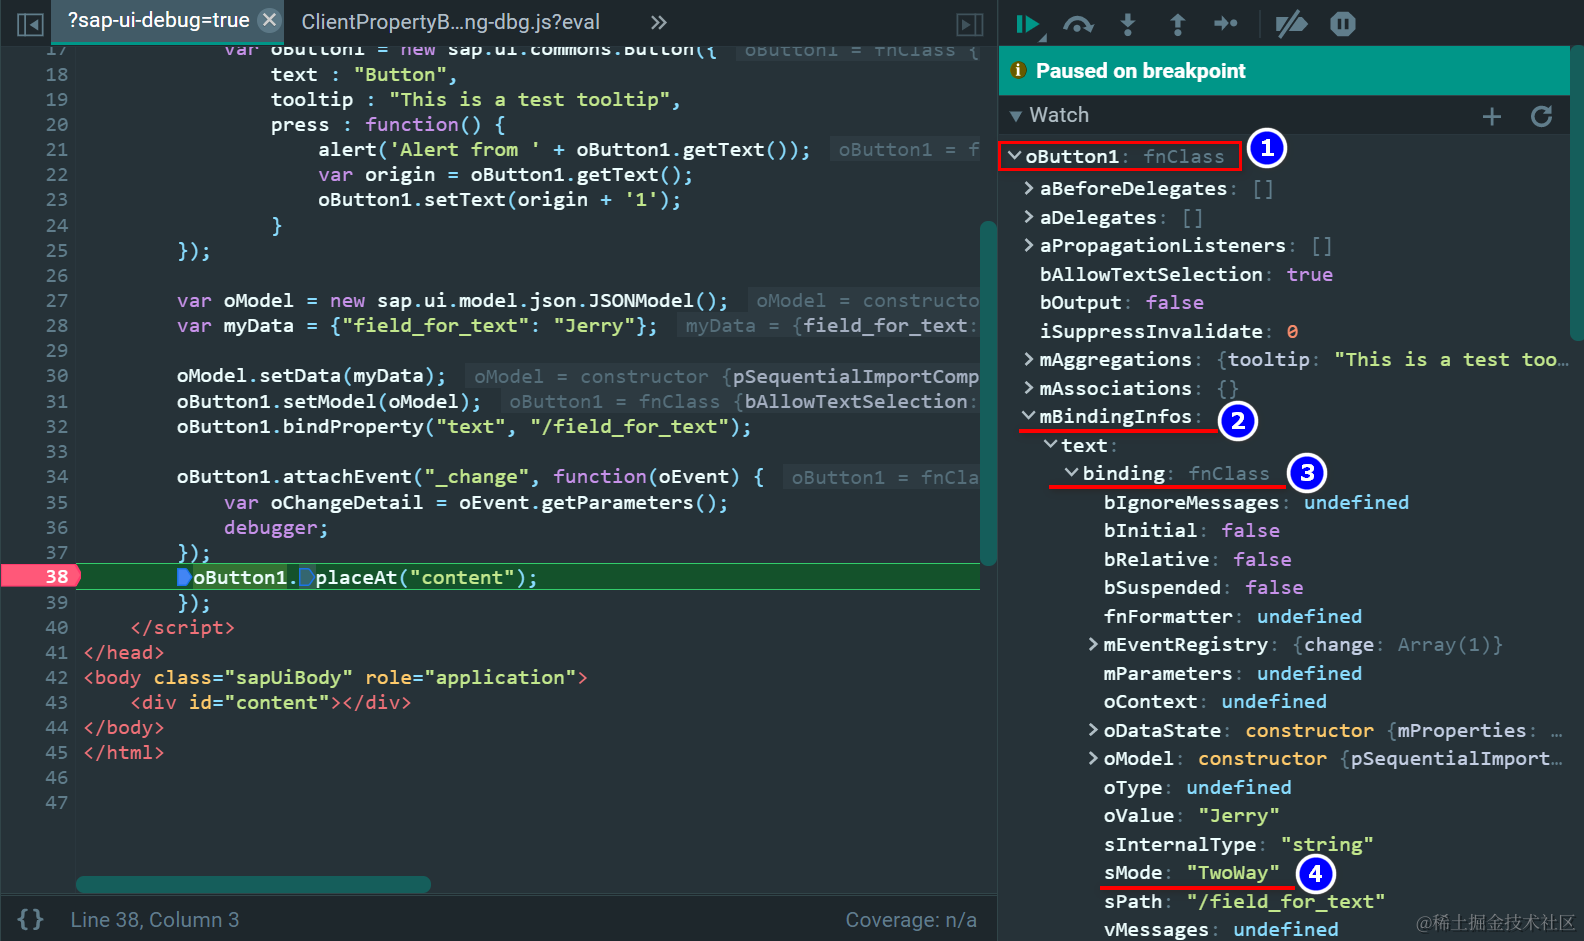Click the placeAt inline breakpoint marker
Screen dimensions: 1584x941
(307, 577)
